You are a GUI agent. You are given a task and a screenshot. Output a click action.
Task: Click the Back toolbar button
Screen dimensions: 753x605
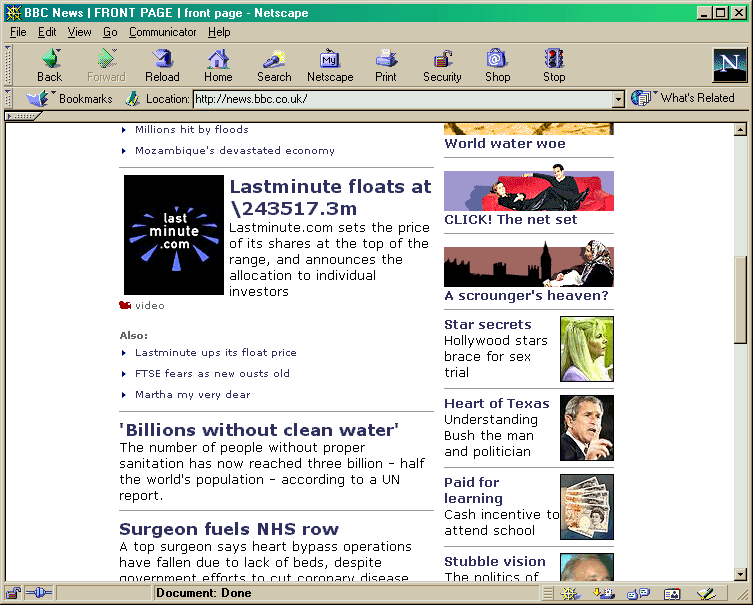point(49,66)
